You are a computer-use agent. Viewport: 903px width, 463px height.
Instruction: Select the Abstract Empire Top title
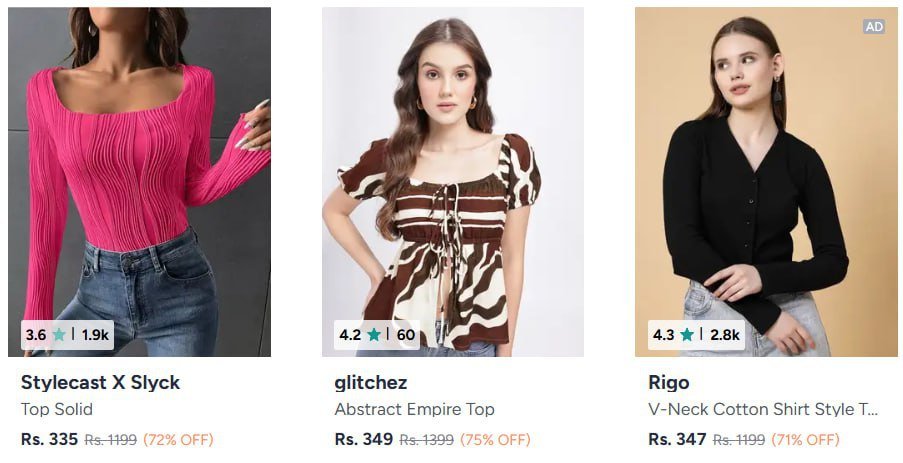pos(414,409)
